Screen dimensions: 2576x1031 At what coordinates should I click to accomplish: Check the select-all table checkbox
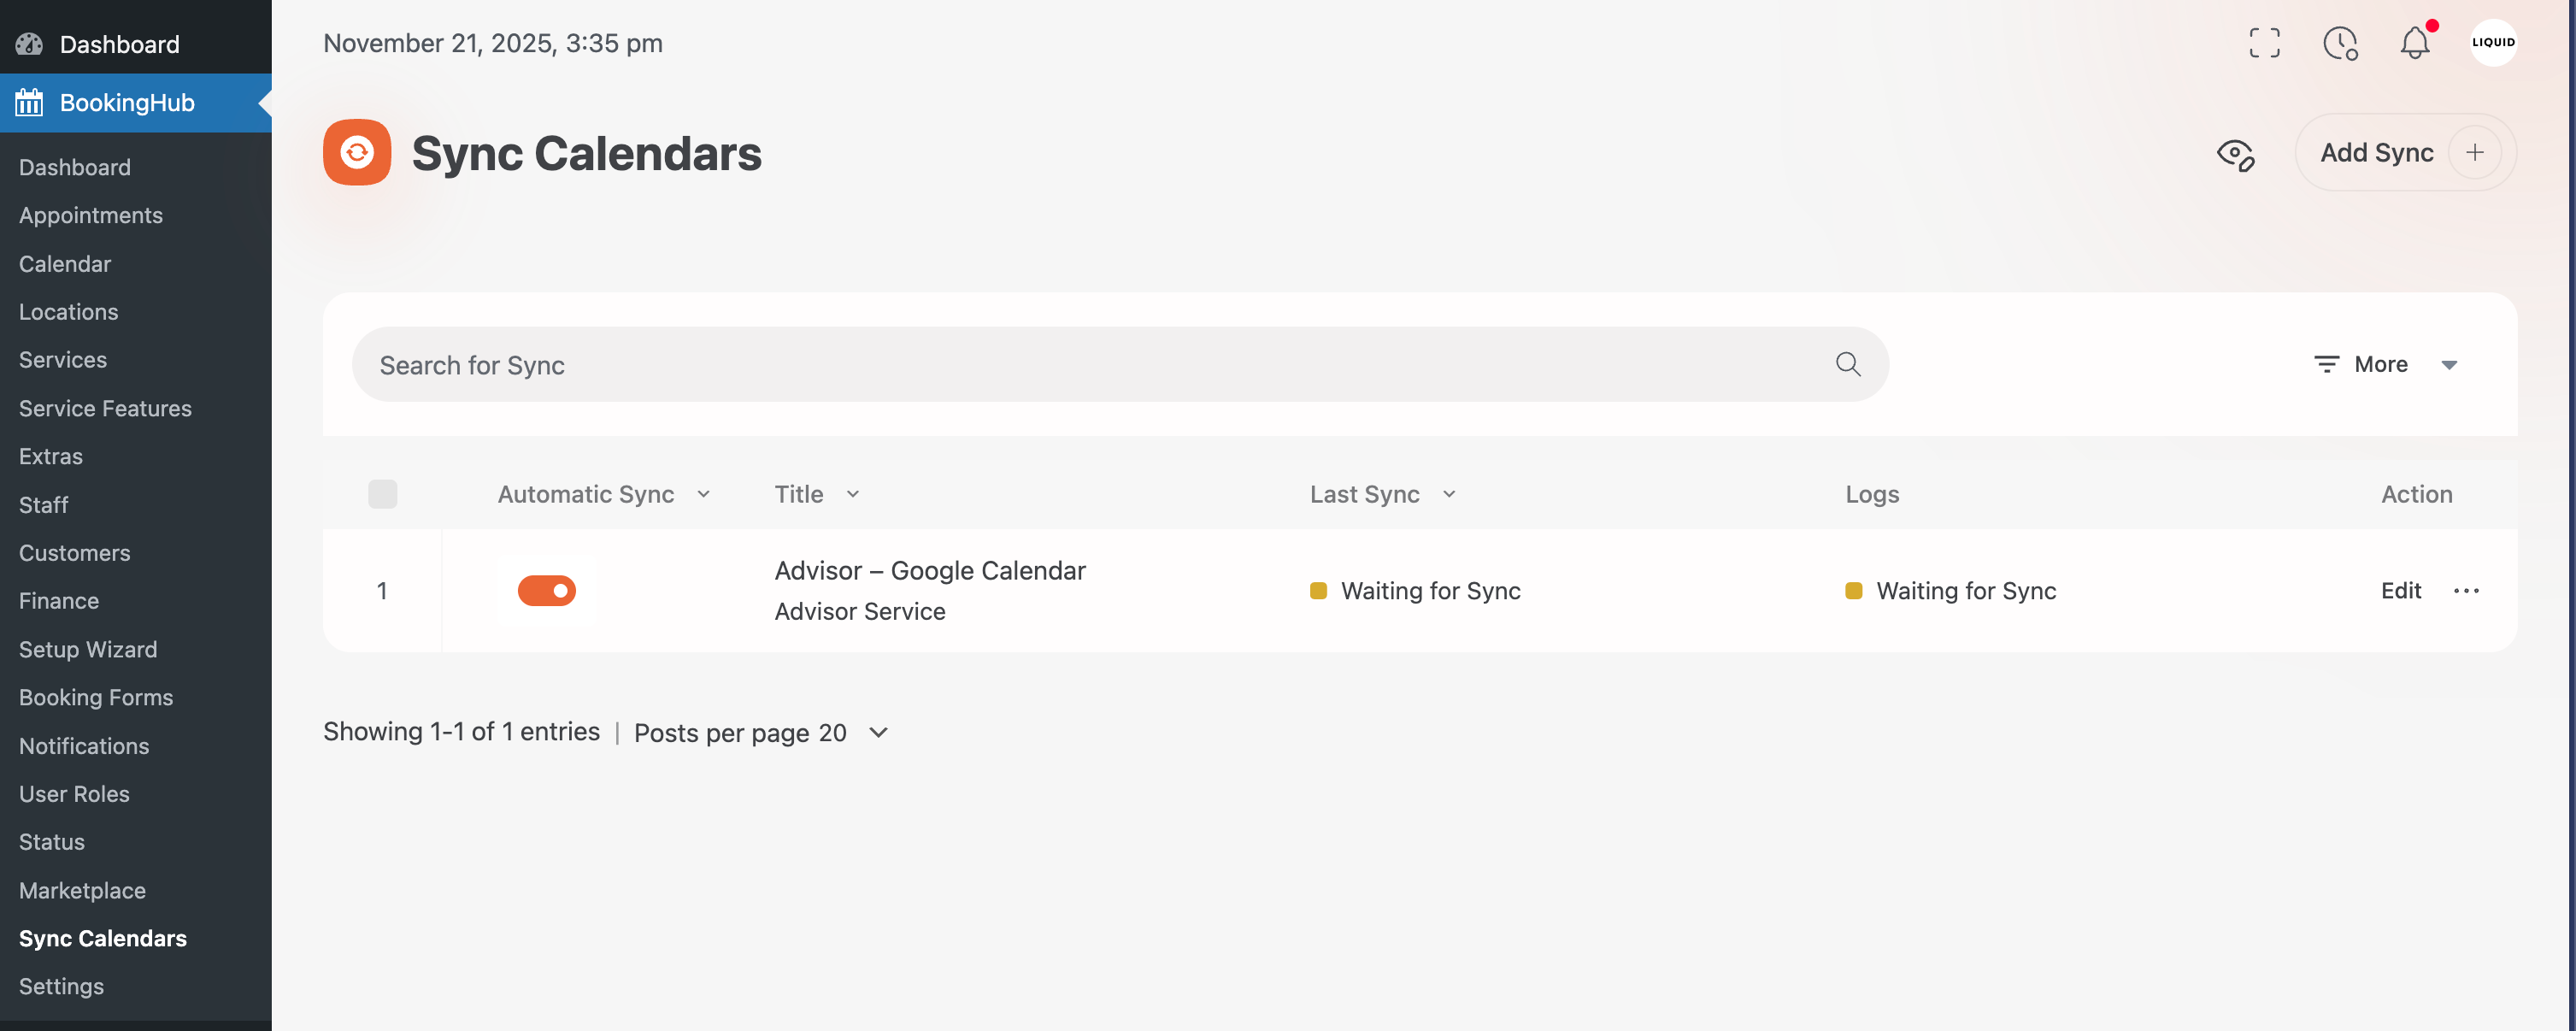(x=382, y=494)
